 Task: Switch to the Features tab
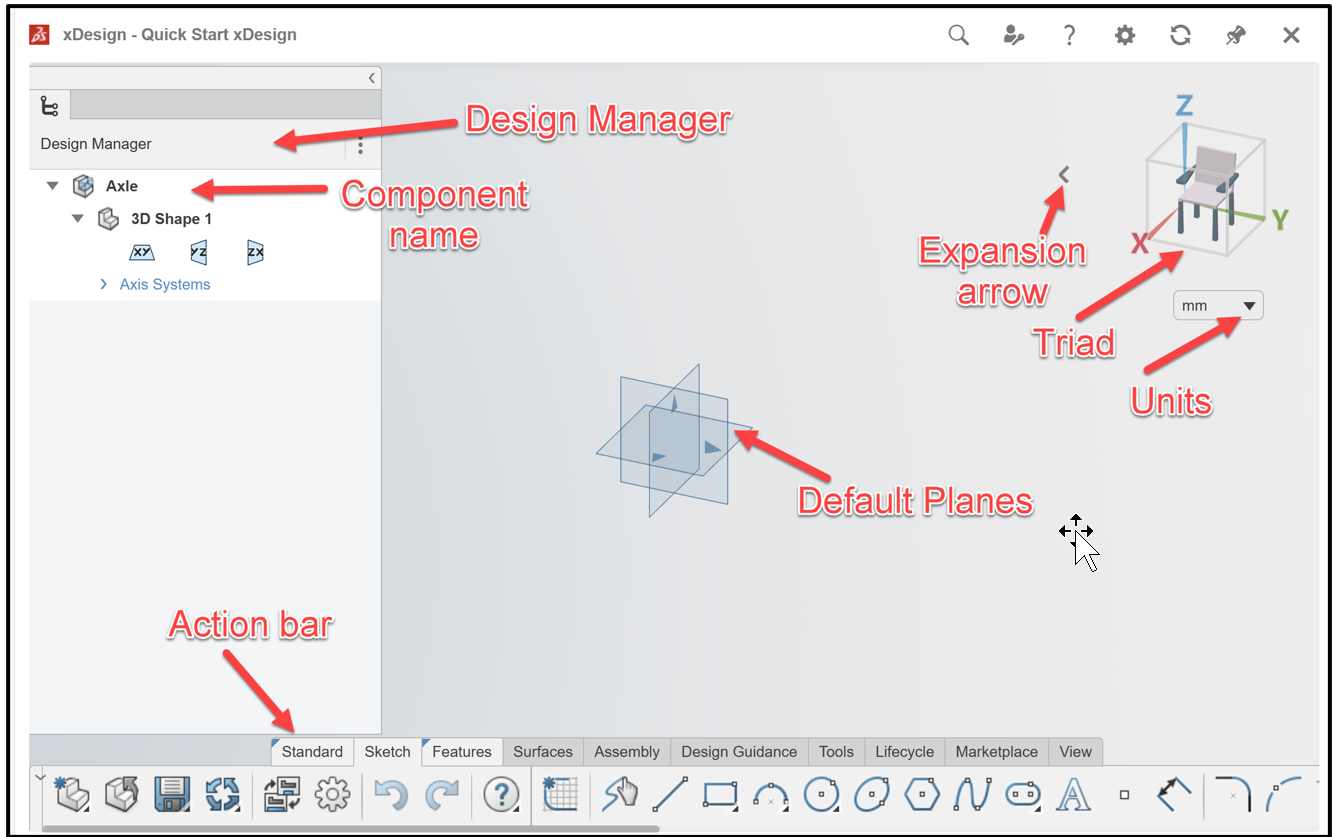(x=461, y=751)
